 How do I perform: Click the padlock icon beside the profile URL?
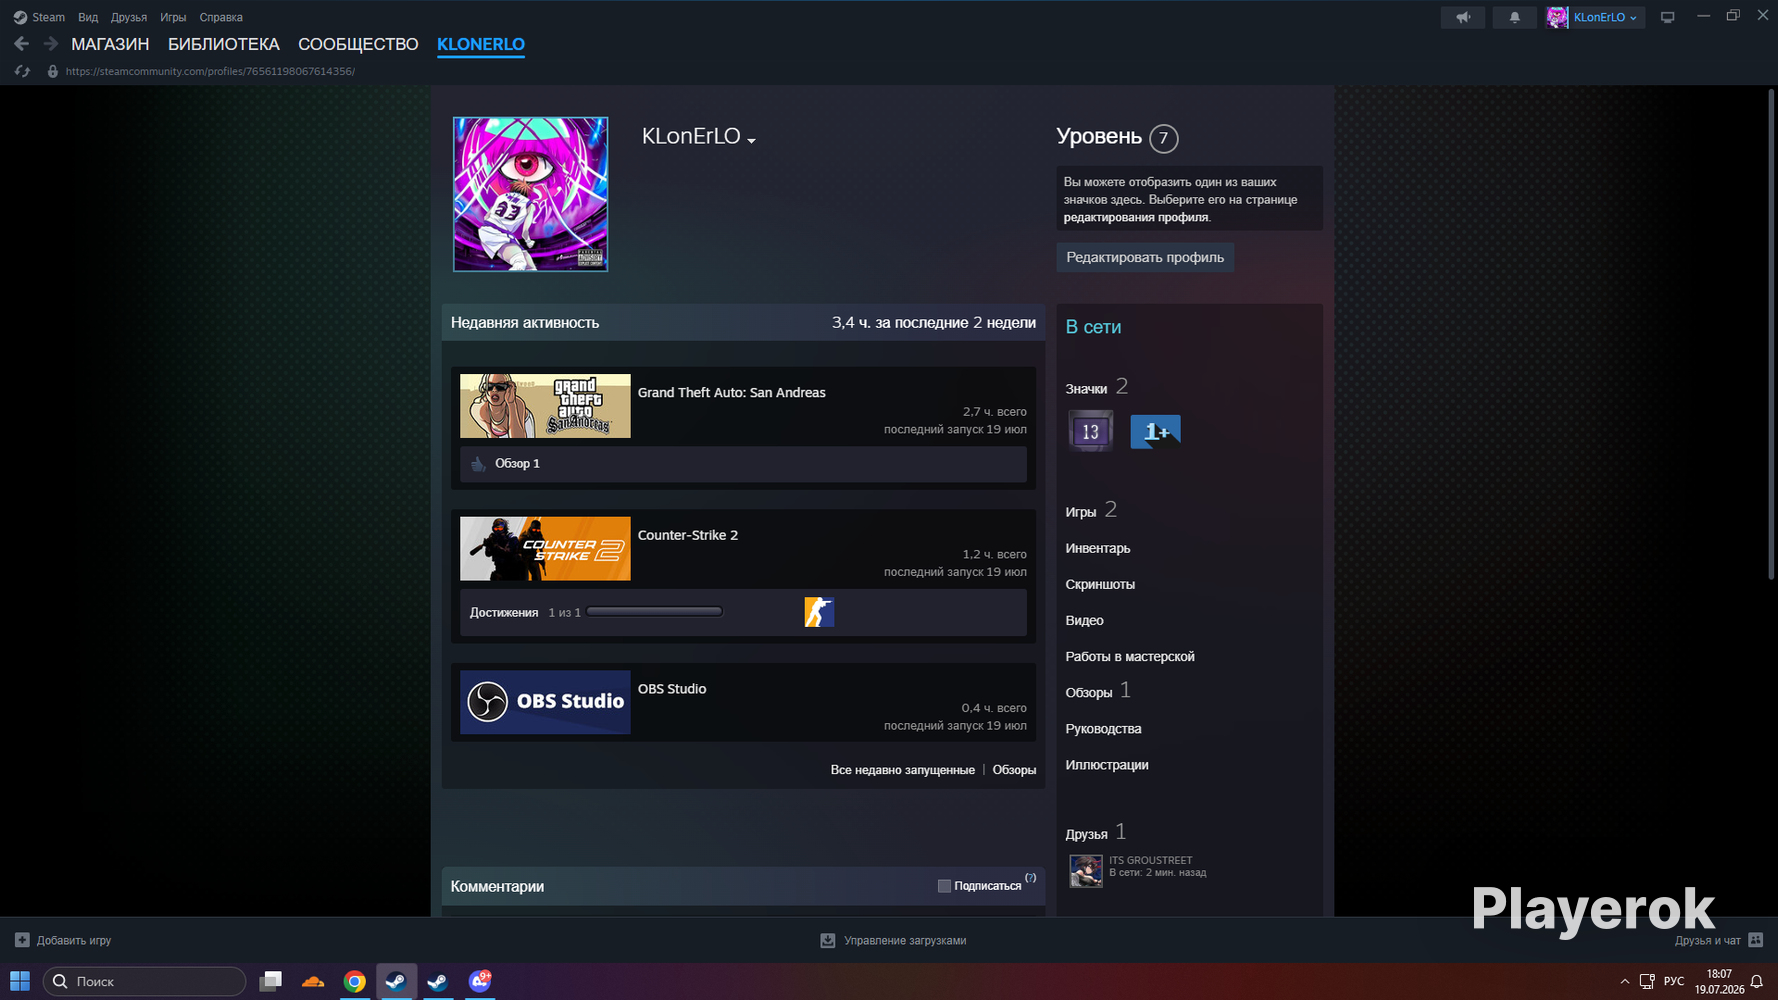53,71
